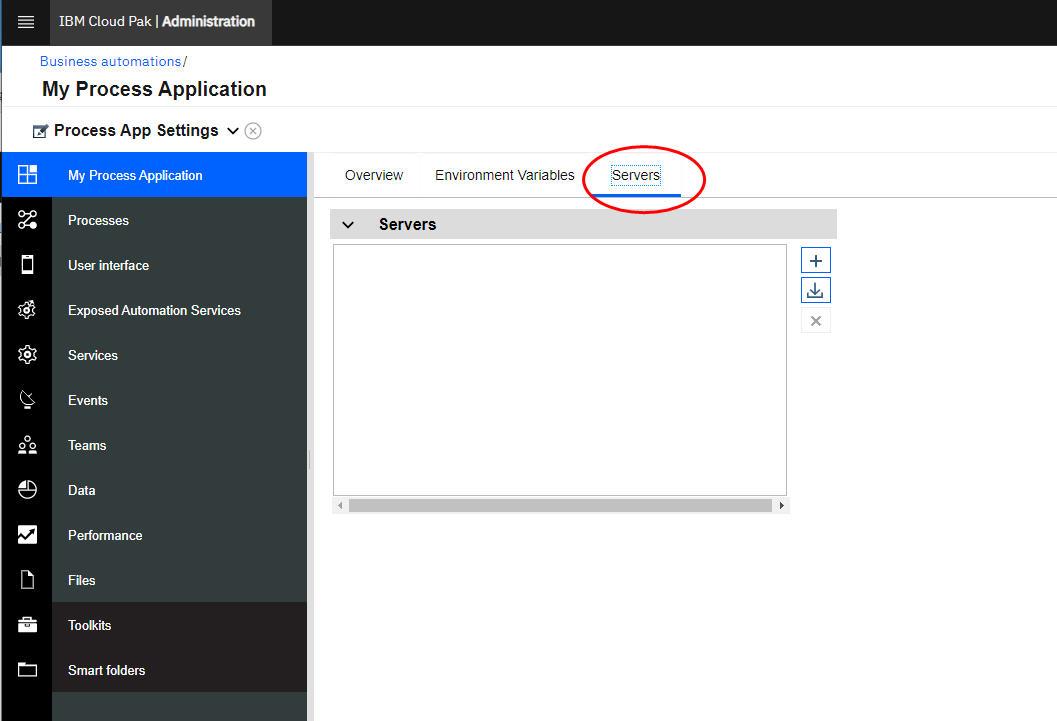1057x721 pixels.
Task: Switch to the Overview tab
Action: click(373, 174)
